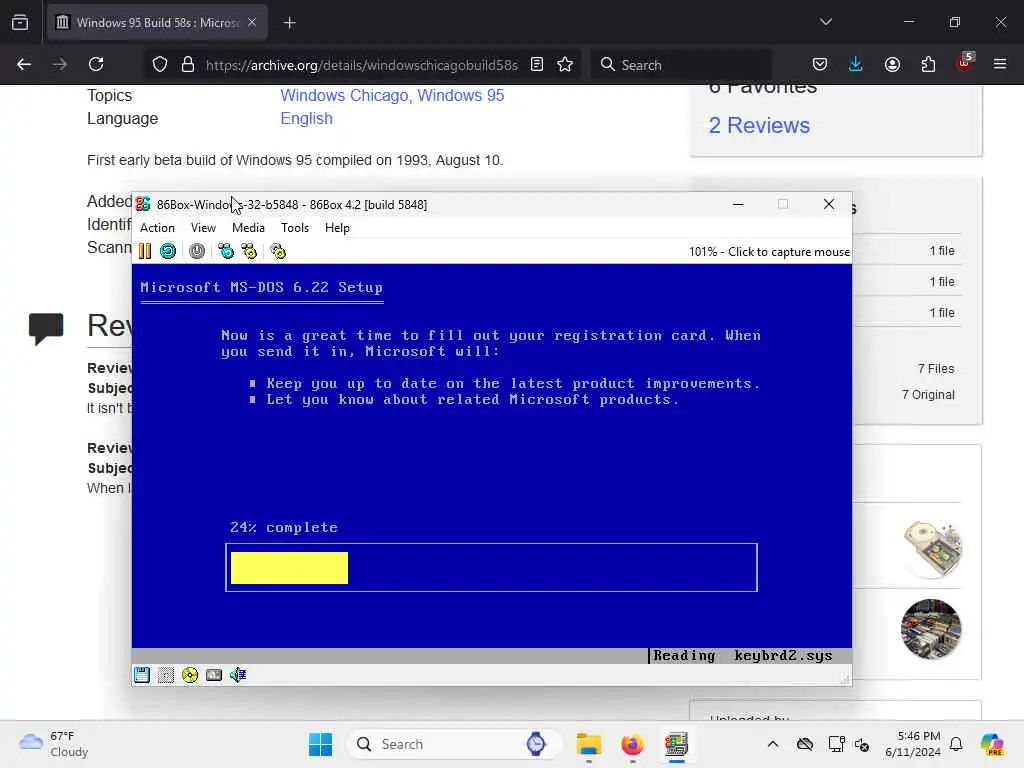The width and height of the screenshot is (1024, 768).
Task: Click the Firefox search box
Action: coord(682,65)
